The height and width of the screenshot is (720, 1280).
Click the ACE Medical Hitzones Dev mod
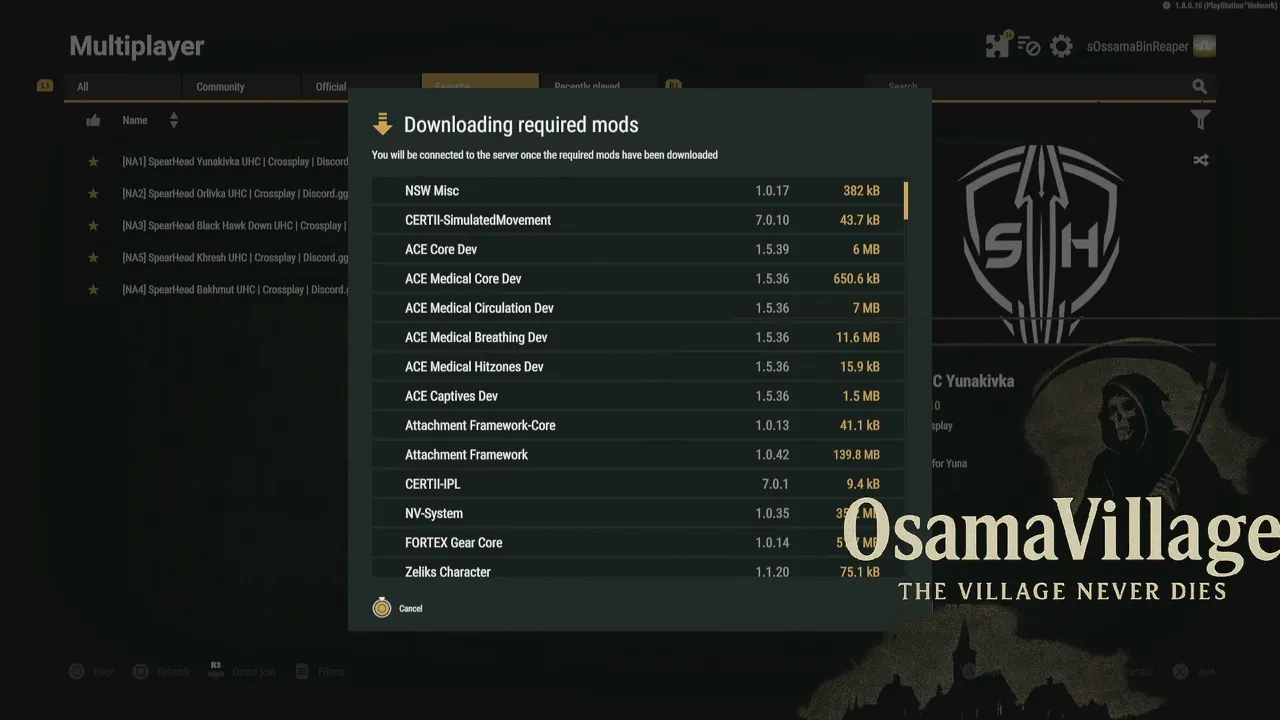point(637,367)
